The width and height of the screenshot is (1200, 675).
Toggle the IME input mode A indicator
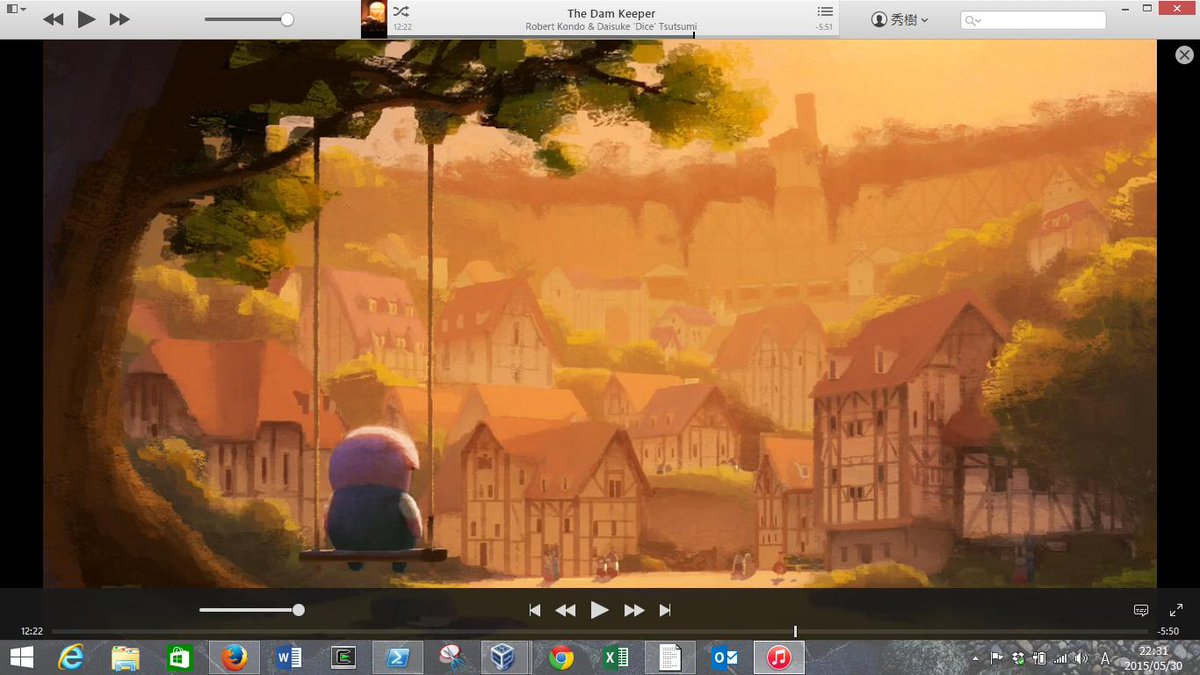pyautogui.click(x=1105, y=658)
